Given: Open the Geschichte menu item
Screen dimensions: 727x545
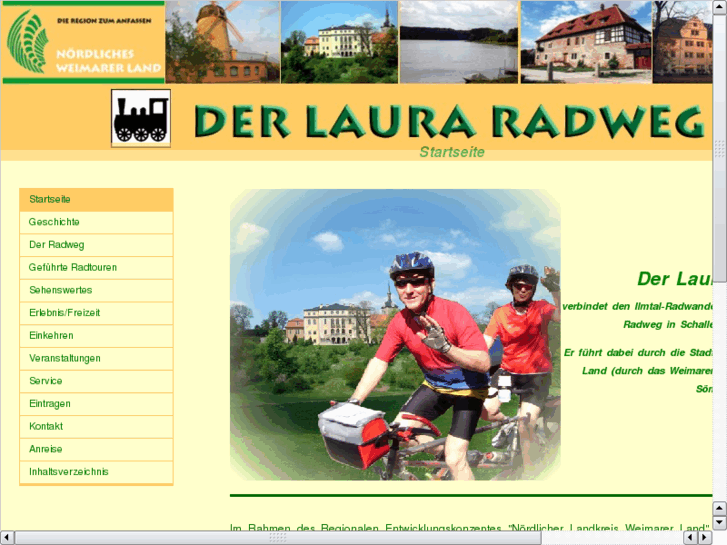Looking at the screenshot, I should [96, 222].
